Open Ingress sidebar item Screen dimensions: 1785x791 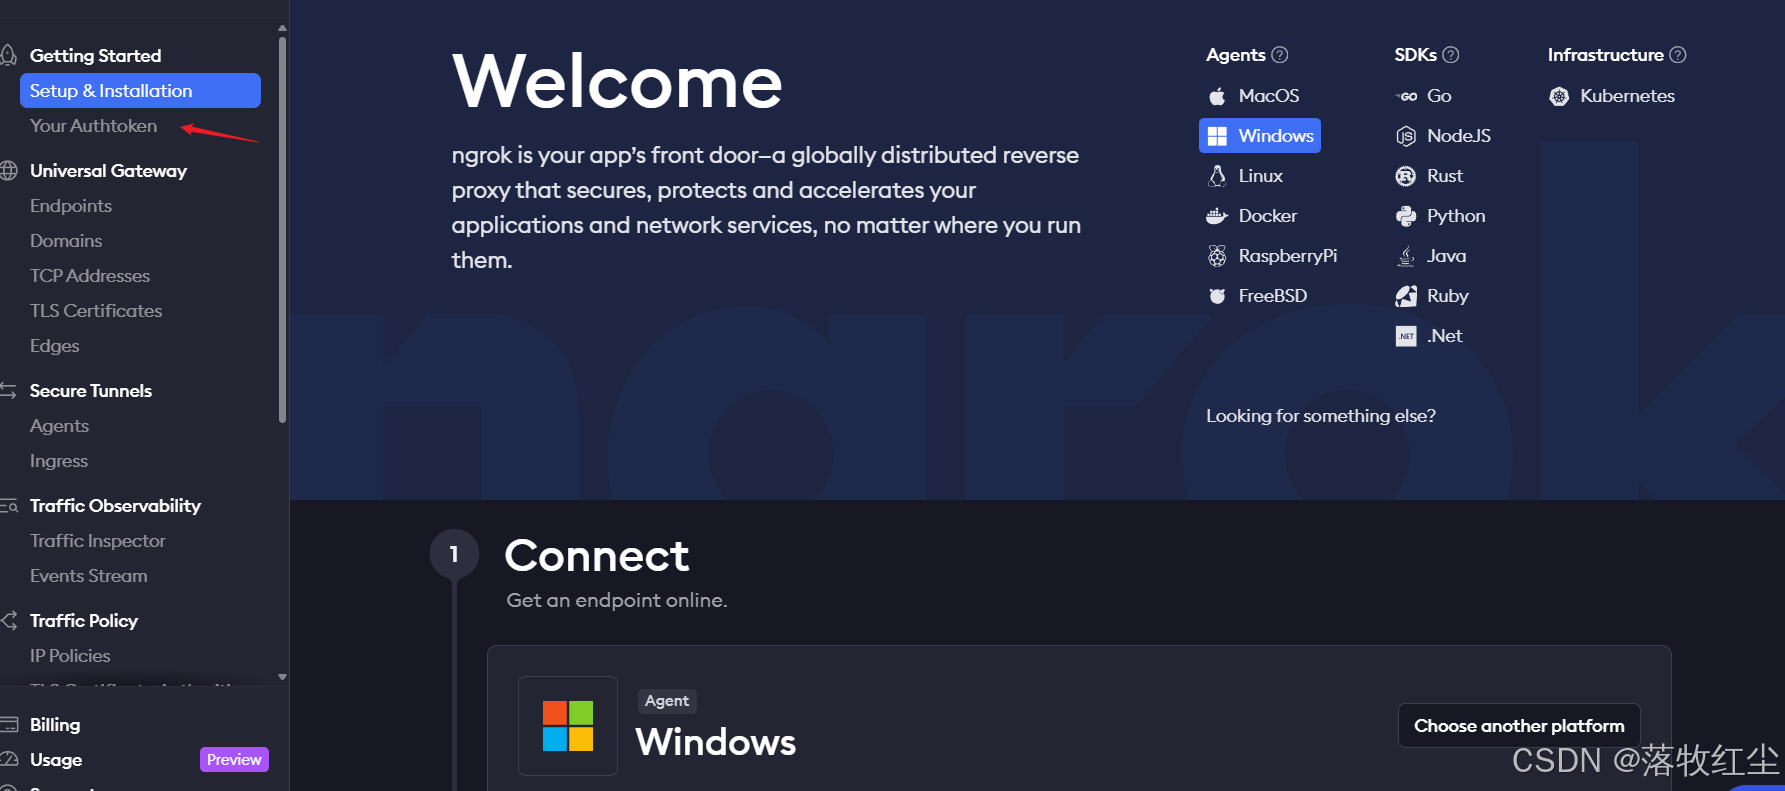pyautogui.click(x=59, y=461)
